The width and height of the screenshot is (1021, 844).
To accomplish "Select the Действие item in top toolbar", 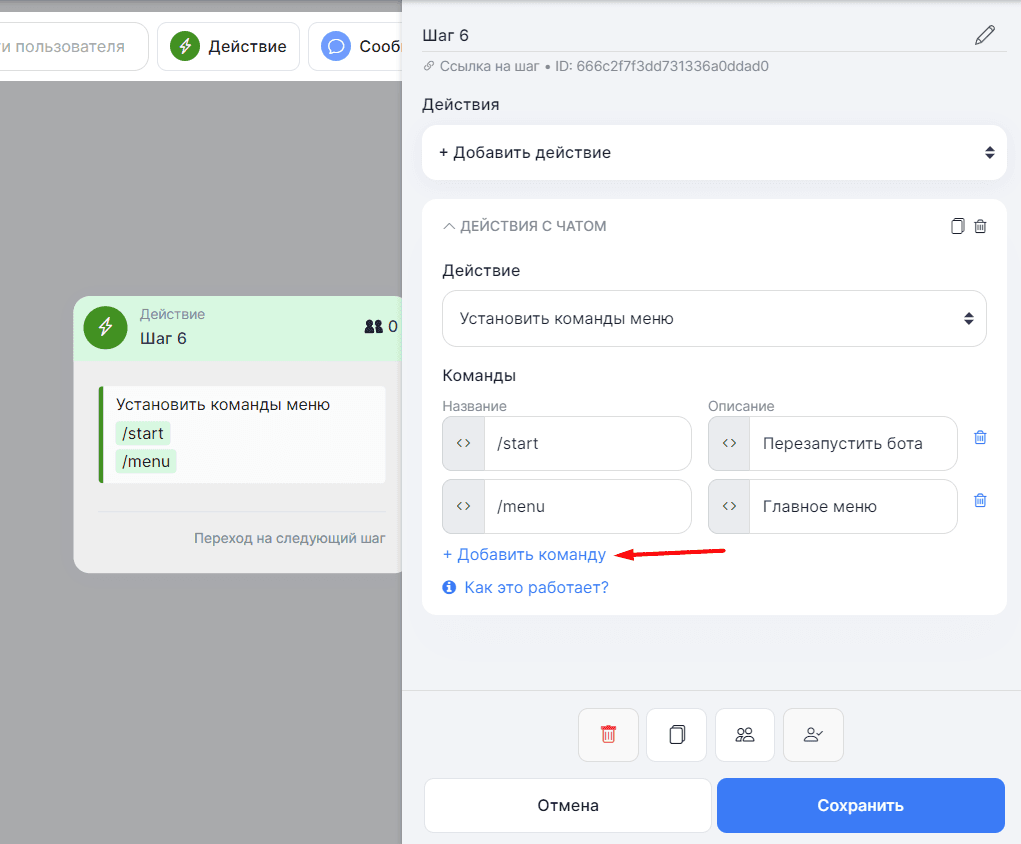I will (x=228, y=46).
